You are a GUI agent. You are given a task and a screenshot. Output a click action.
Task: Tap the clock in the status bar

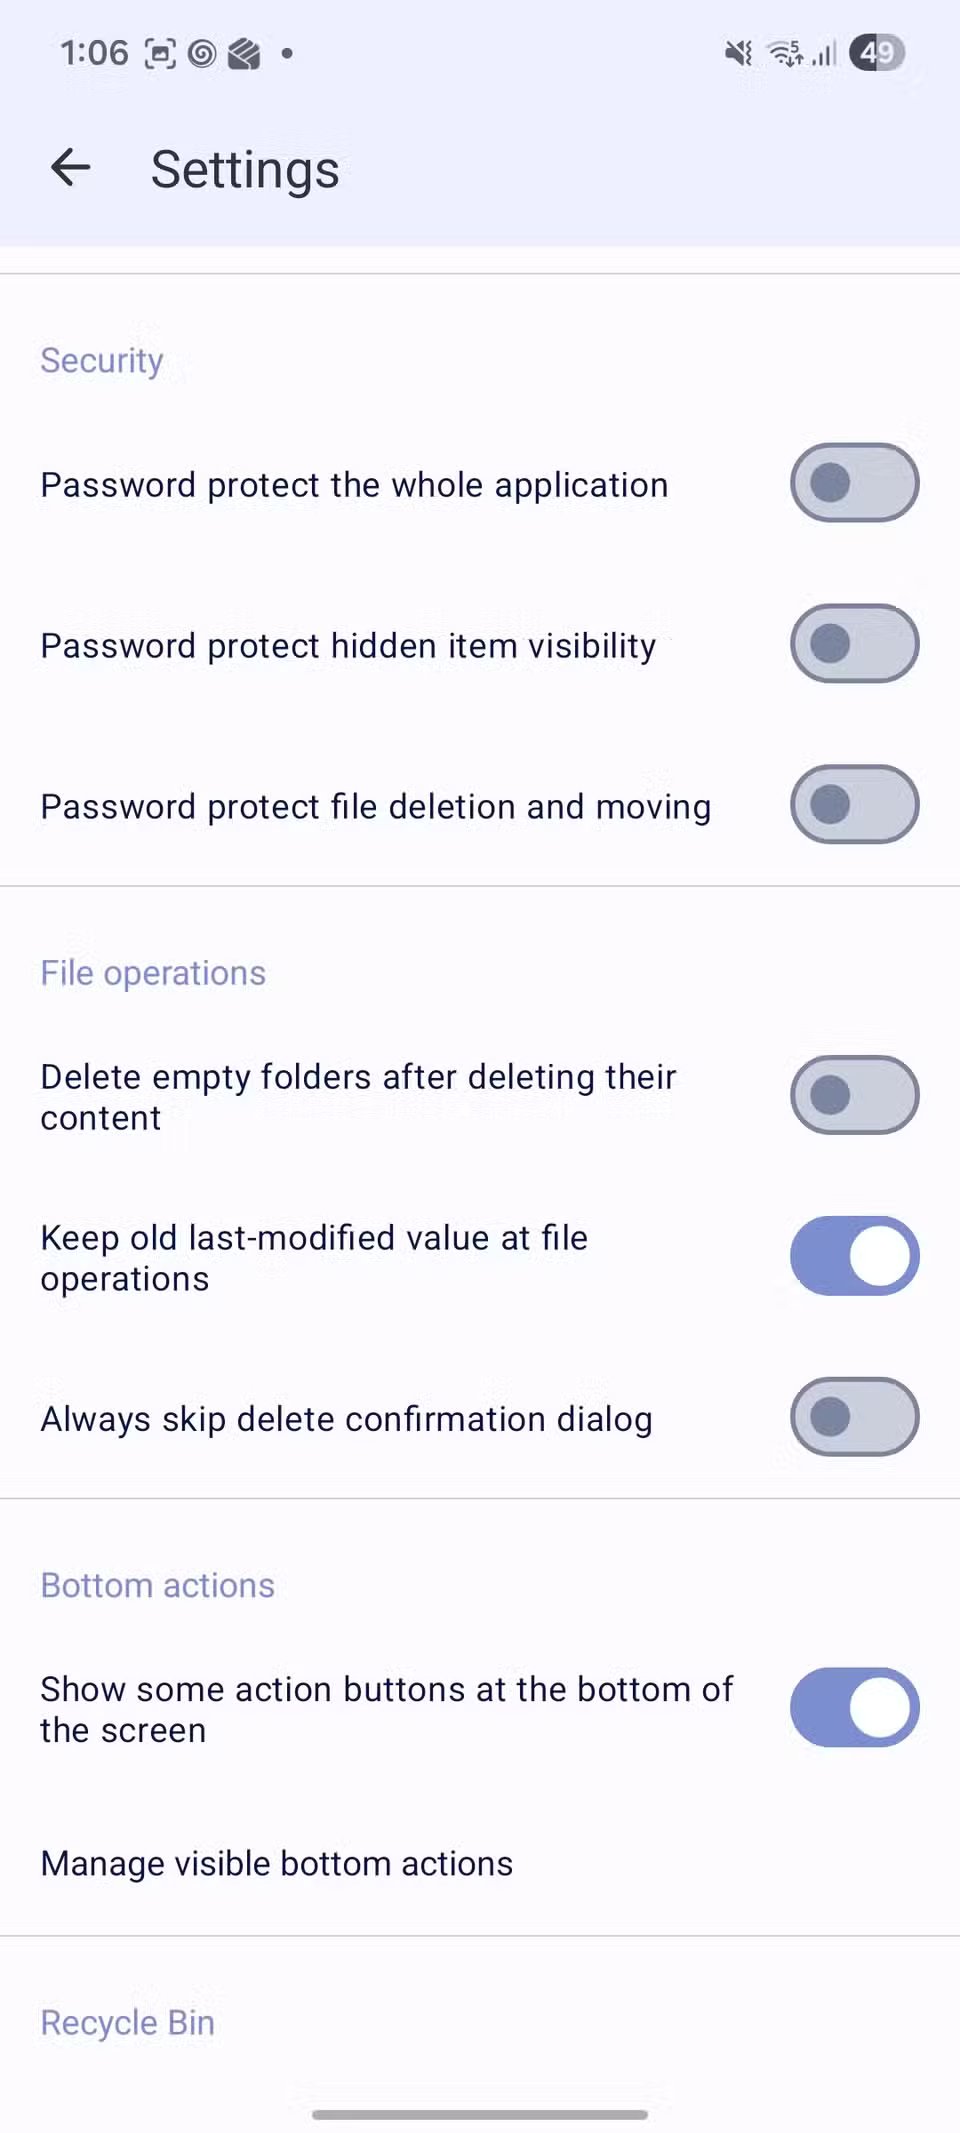point(93,52)
